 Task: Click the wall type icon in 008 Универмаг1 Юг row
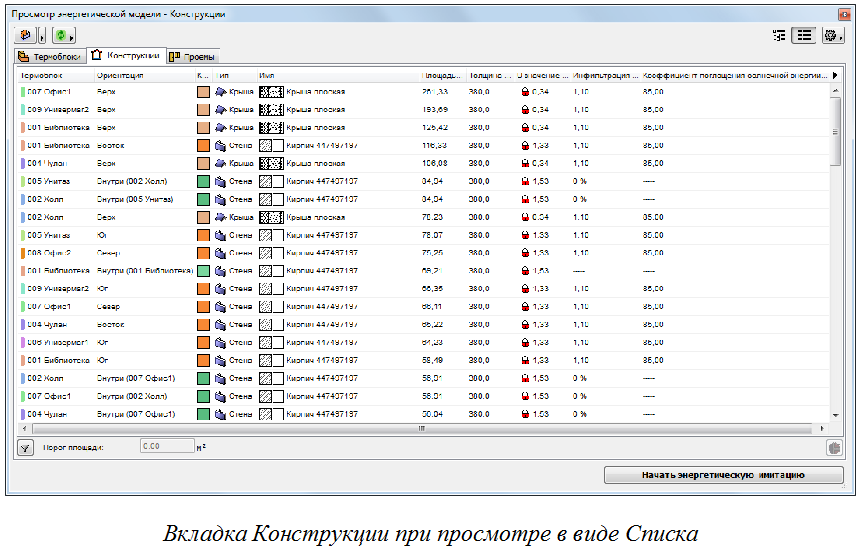pos(220,342)
